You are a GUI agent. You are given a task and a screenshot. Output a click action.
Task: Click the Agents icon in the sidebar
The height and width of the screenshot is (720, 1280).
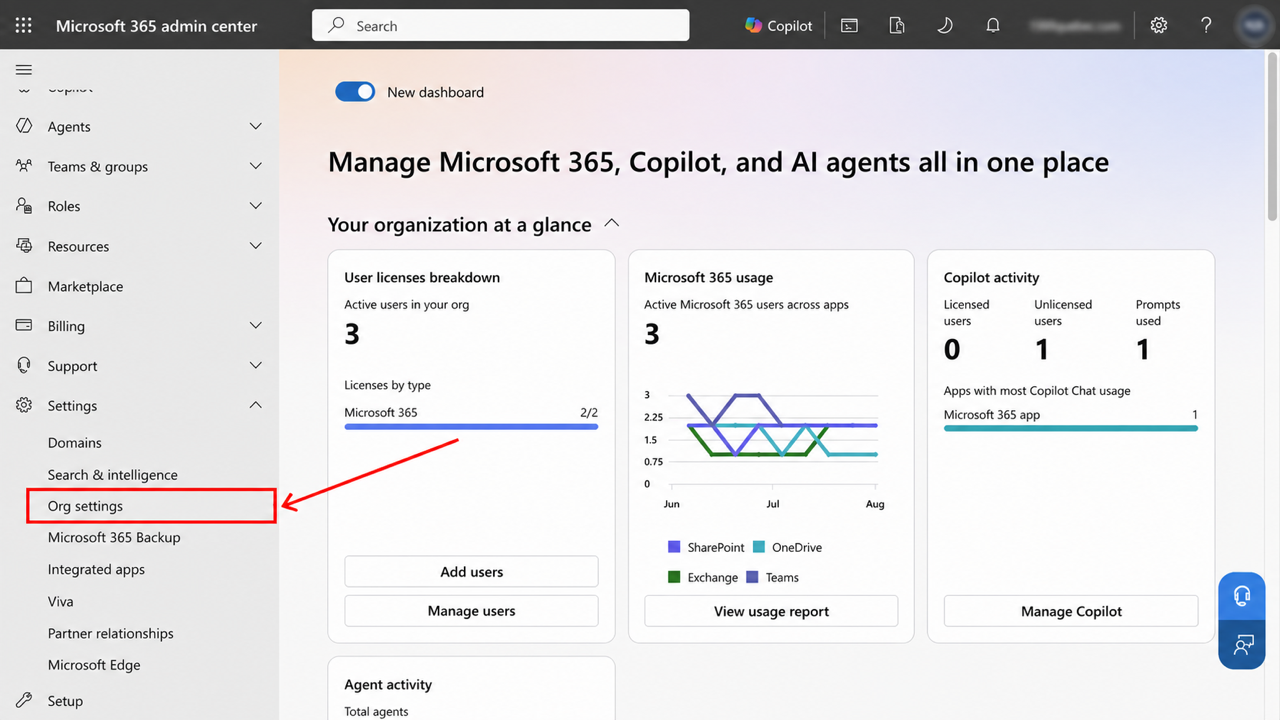[24, 126]
